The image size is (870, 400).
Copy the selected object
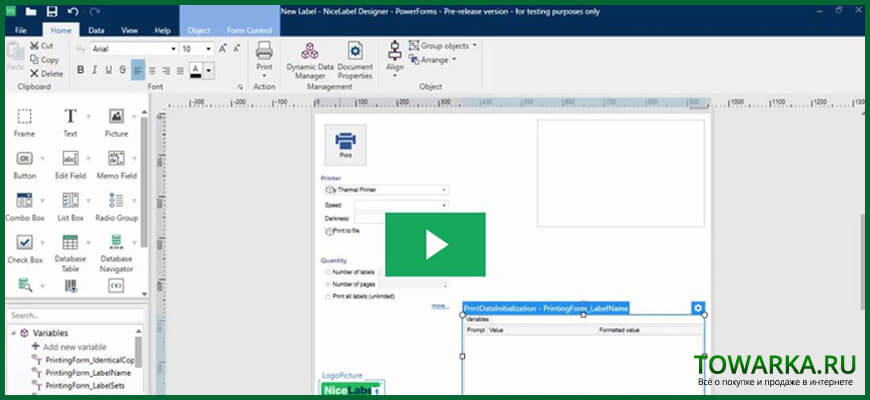pos(44,59)
